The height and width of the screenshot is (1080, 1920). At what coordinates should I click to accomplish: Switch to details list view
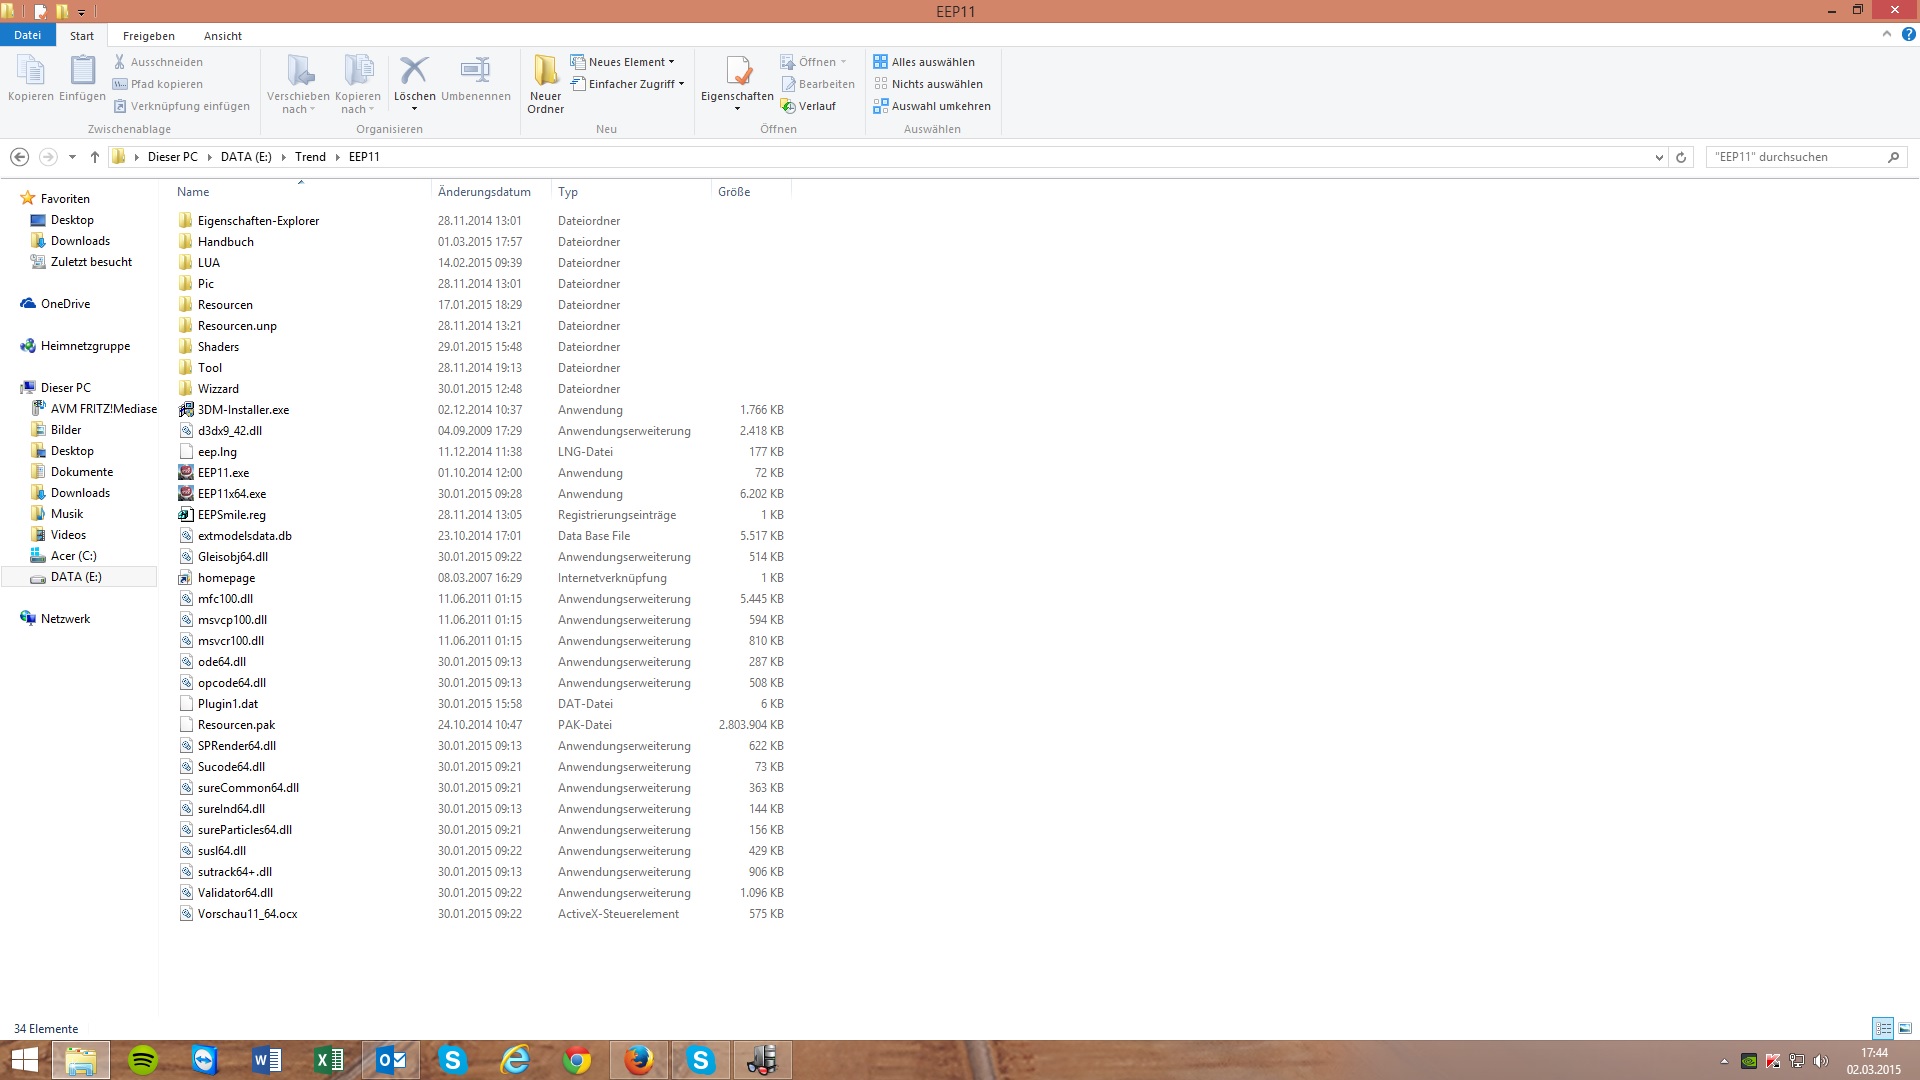1883,1028
